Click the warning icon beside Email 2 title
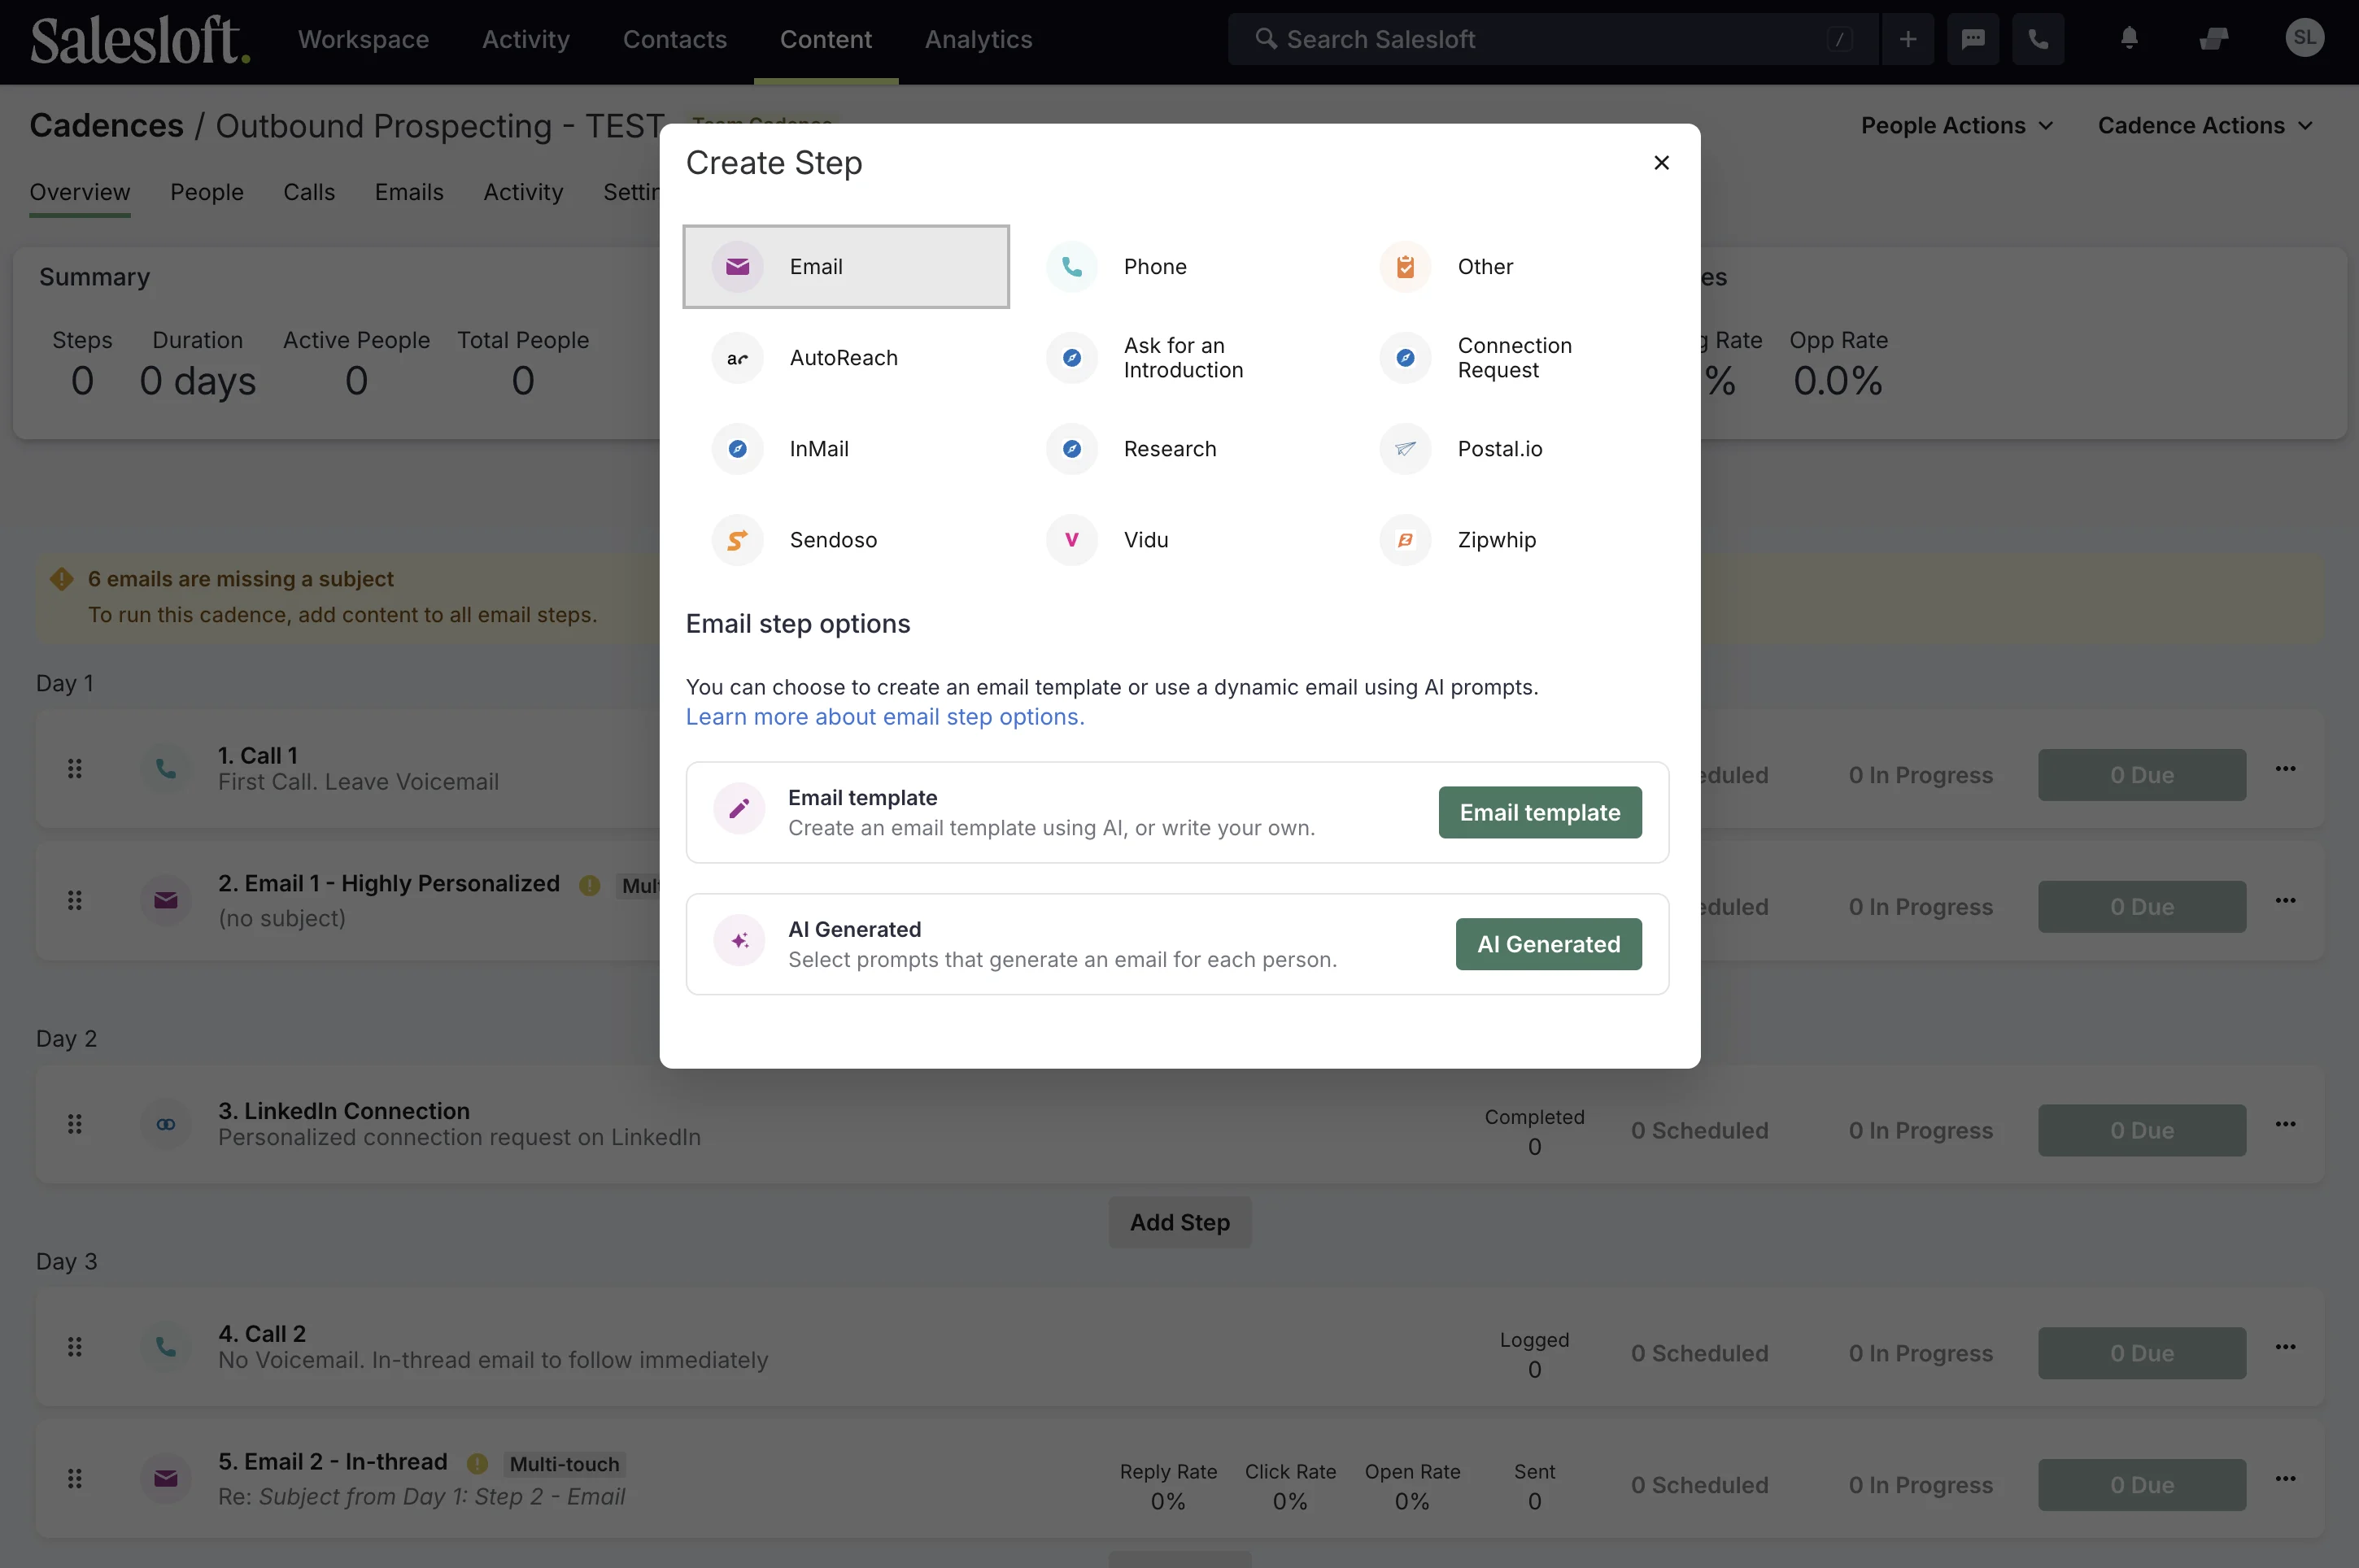Viewport: 2359px width, 1568px height. tap(477, 1464)
